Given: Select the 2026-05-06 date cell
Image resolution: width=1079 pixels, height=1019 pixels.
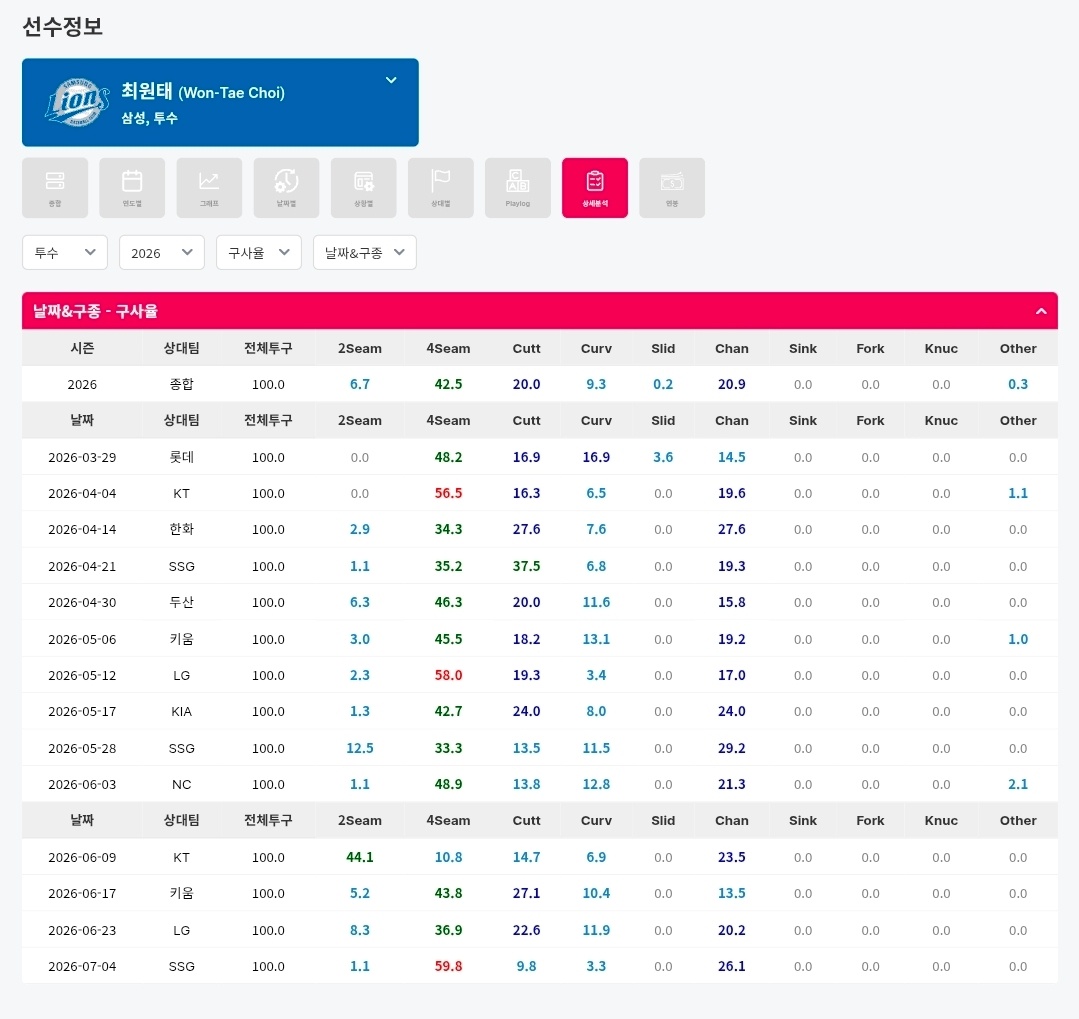Looking at the screenshot, I should click(82, 639).
